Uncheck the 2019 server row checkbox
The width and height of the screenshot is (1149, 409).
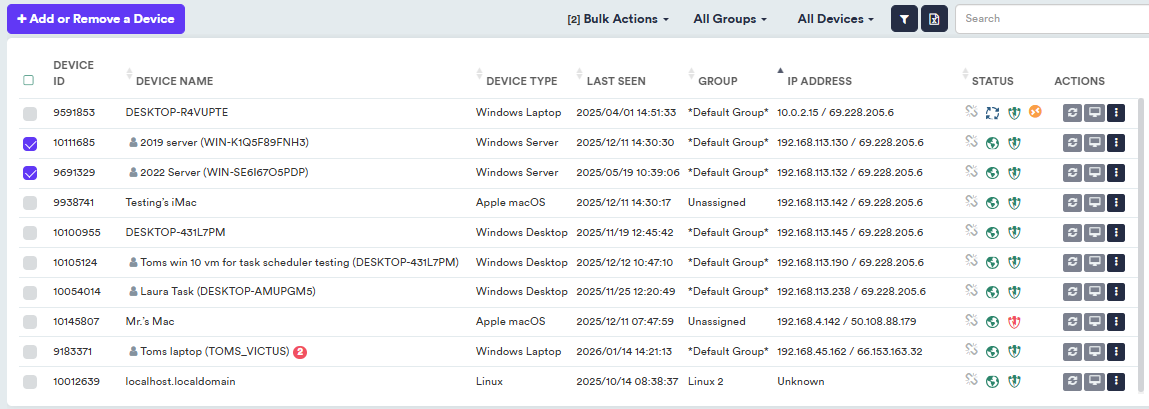(x=30, y=144)
